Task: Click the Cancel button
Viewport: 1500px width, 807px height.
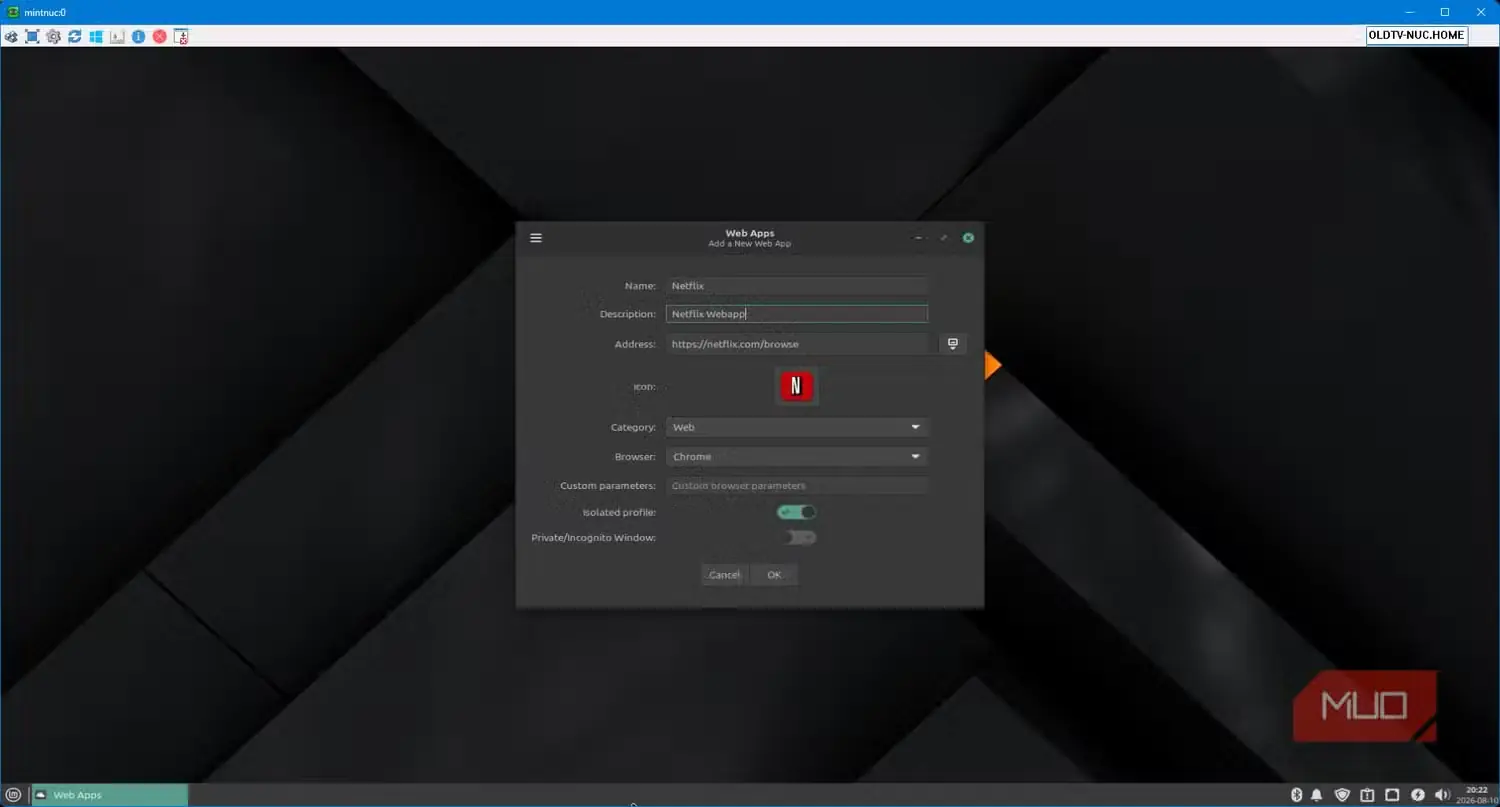Action: pyautogui.click(x=724, y=574)
